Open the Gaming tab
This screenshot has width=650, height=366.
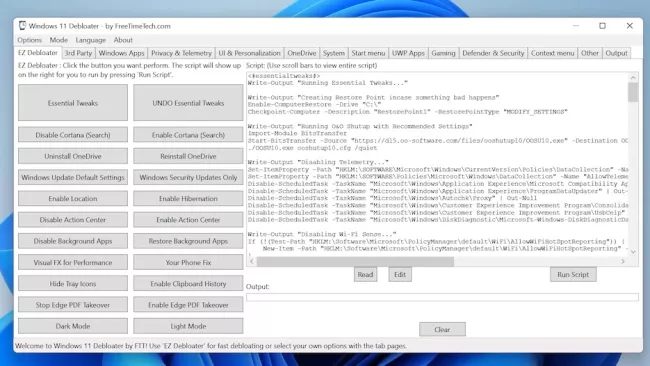[443, 53]
